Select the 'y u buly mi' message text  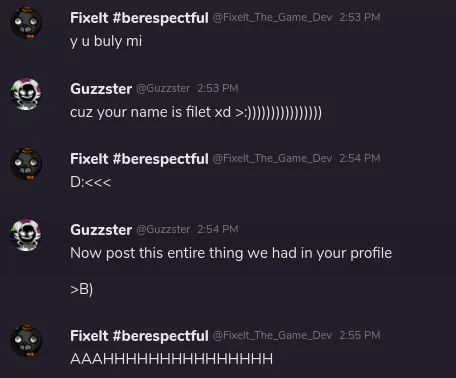[106, 41]
